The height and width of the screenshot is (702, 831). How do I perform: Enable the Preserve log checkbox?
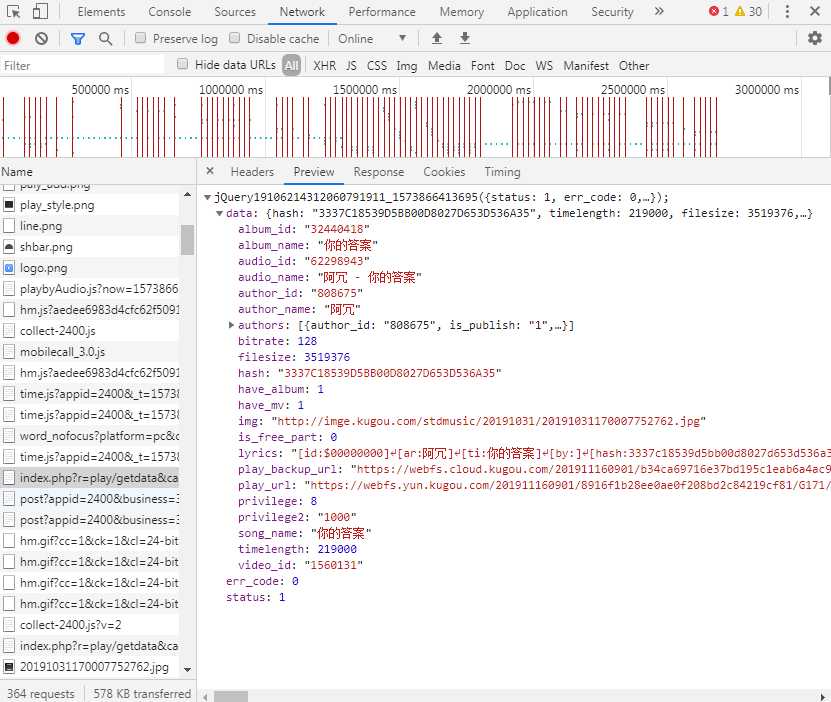pos(141,39)
